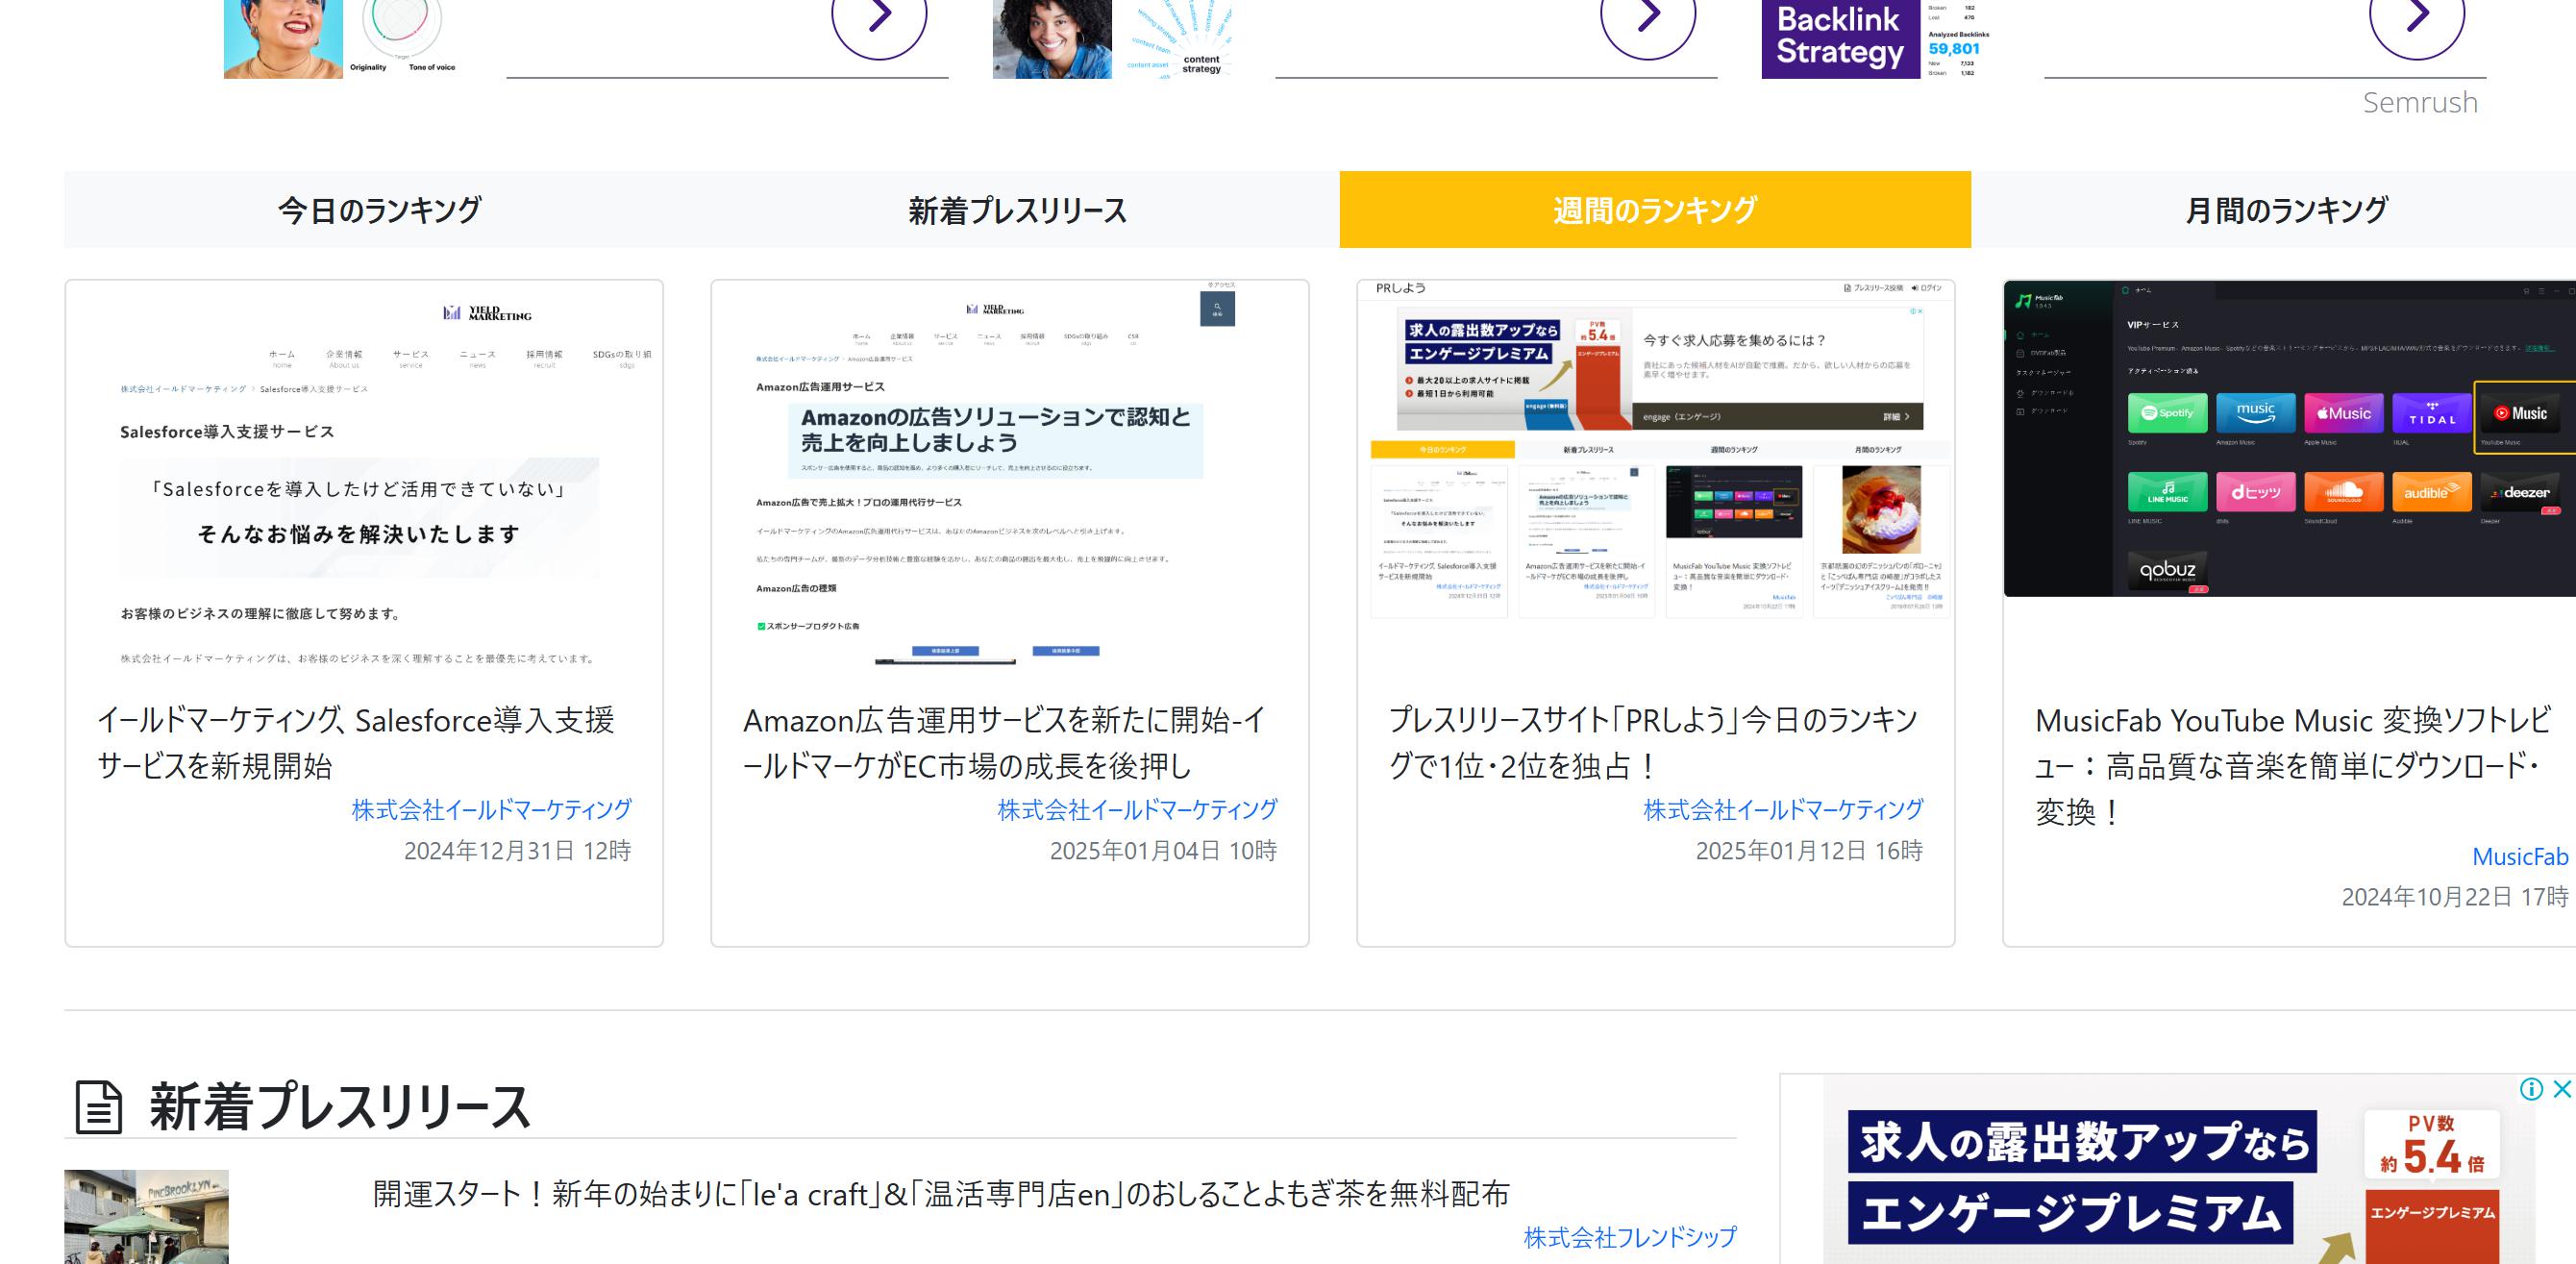This screenshot has height=1264, width=2576.
Task: Switch to 新着プレスリリース tab
Action: pyautogui.click(x=1017, y=210)
